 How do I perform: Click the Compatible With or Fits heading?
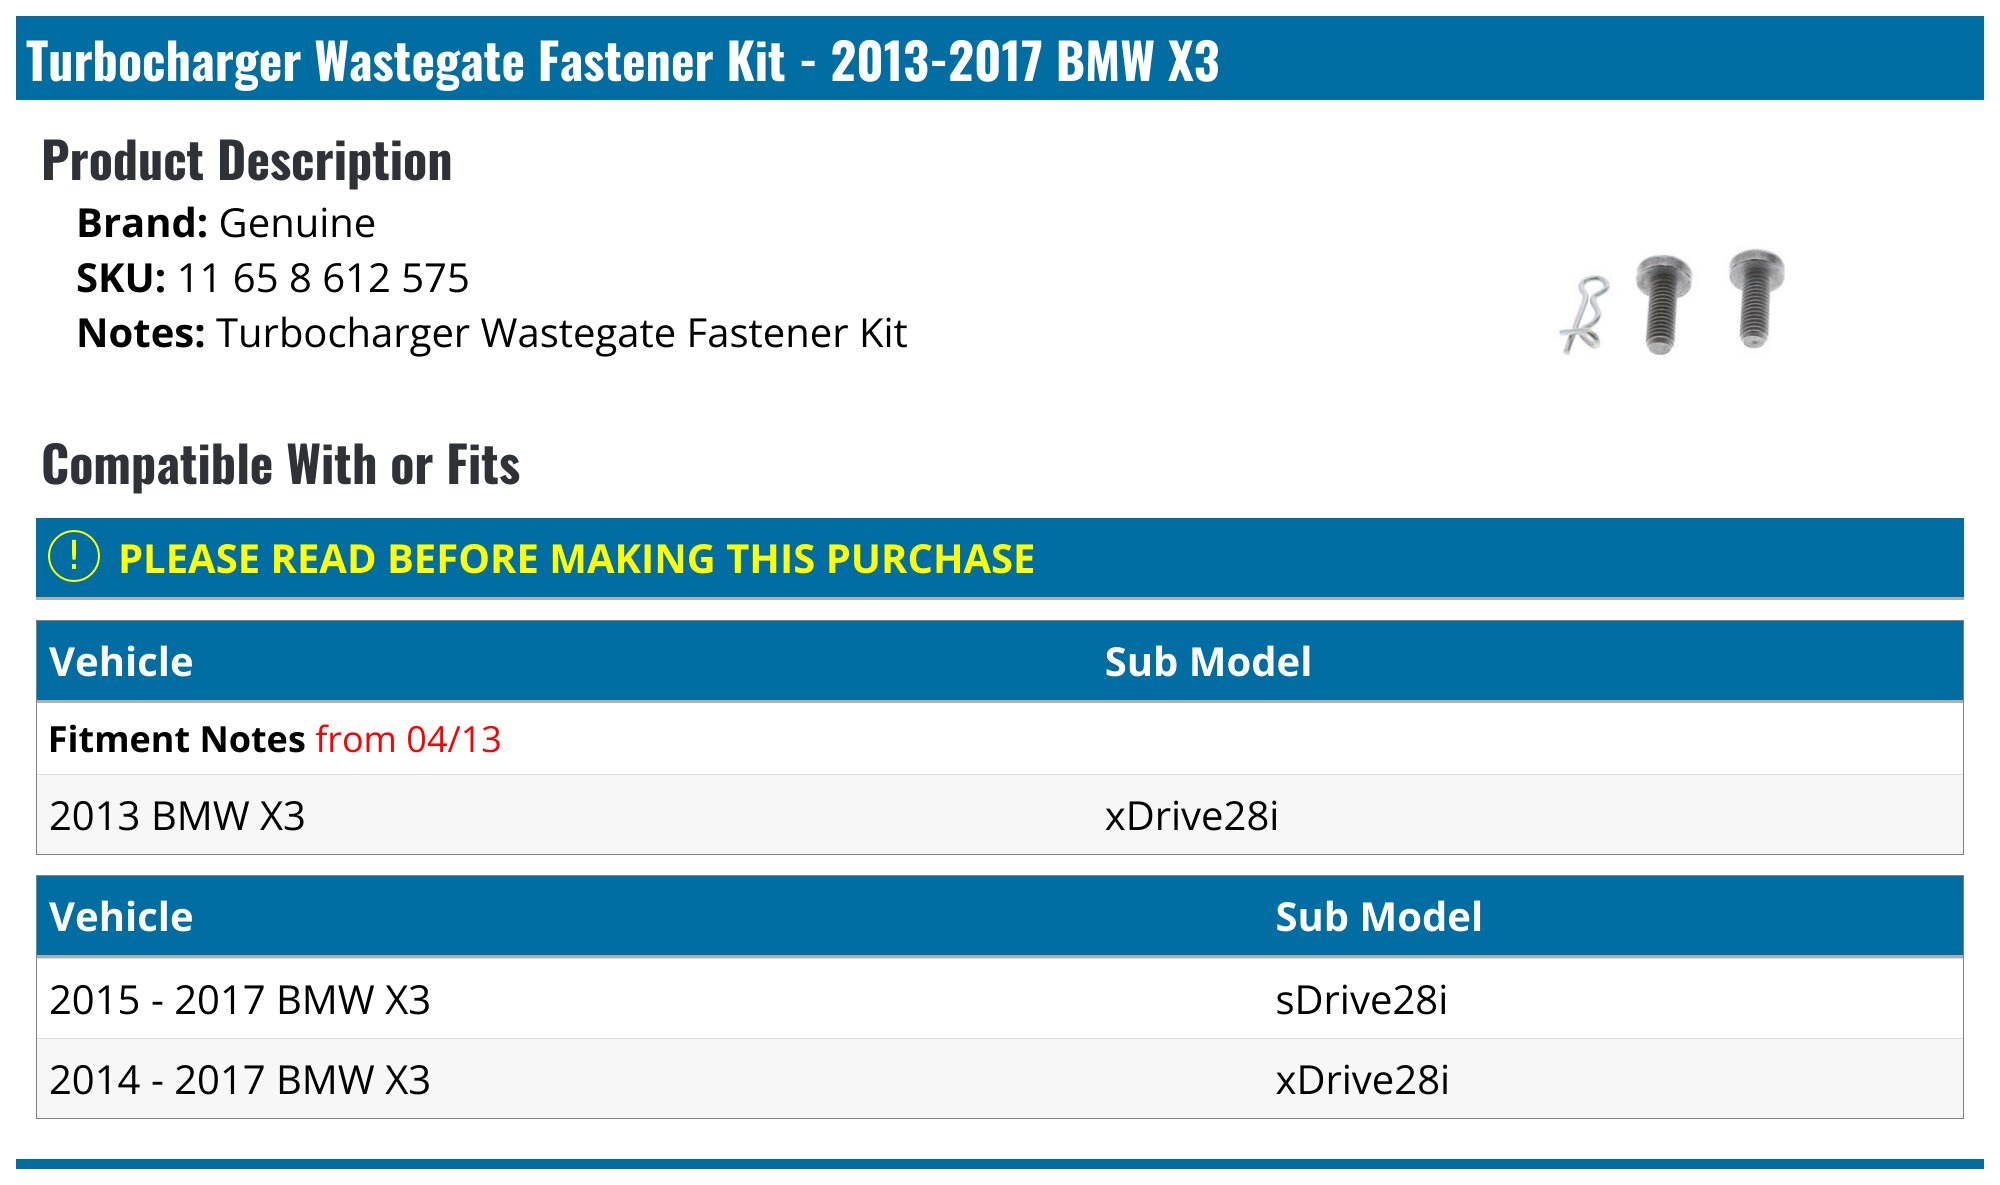click(x=281, y=464)
